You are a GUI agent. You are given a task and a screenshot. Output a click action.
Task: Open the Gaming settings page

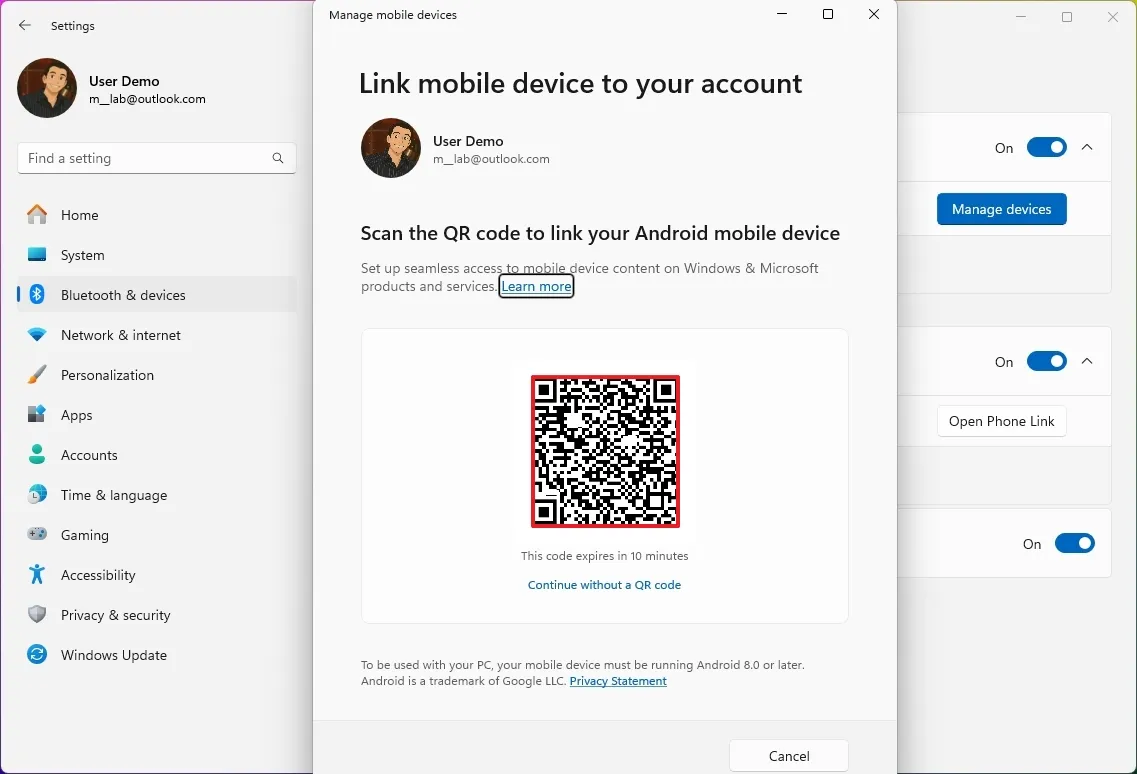point(85,535)
